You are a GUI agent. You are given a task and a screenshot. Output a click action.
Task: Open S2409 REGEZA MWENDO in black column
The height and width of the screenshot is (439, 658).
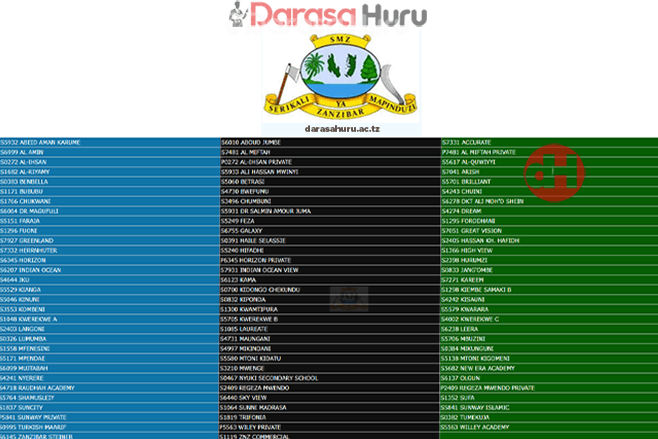[255, 388]
